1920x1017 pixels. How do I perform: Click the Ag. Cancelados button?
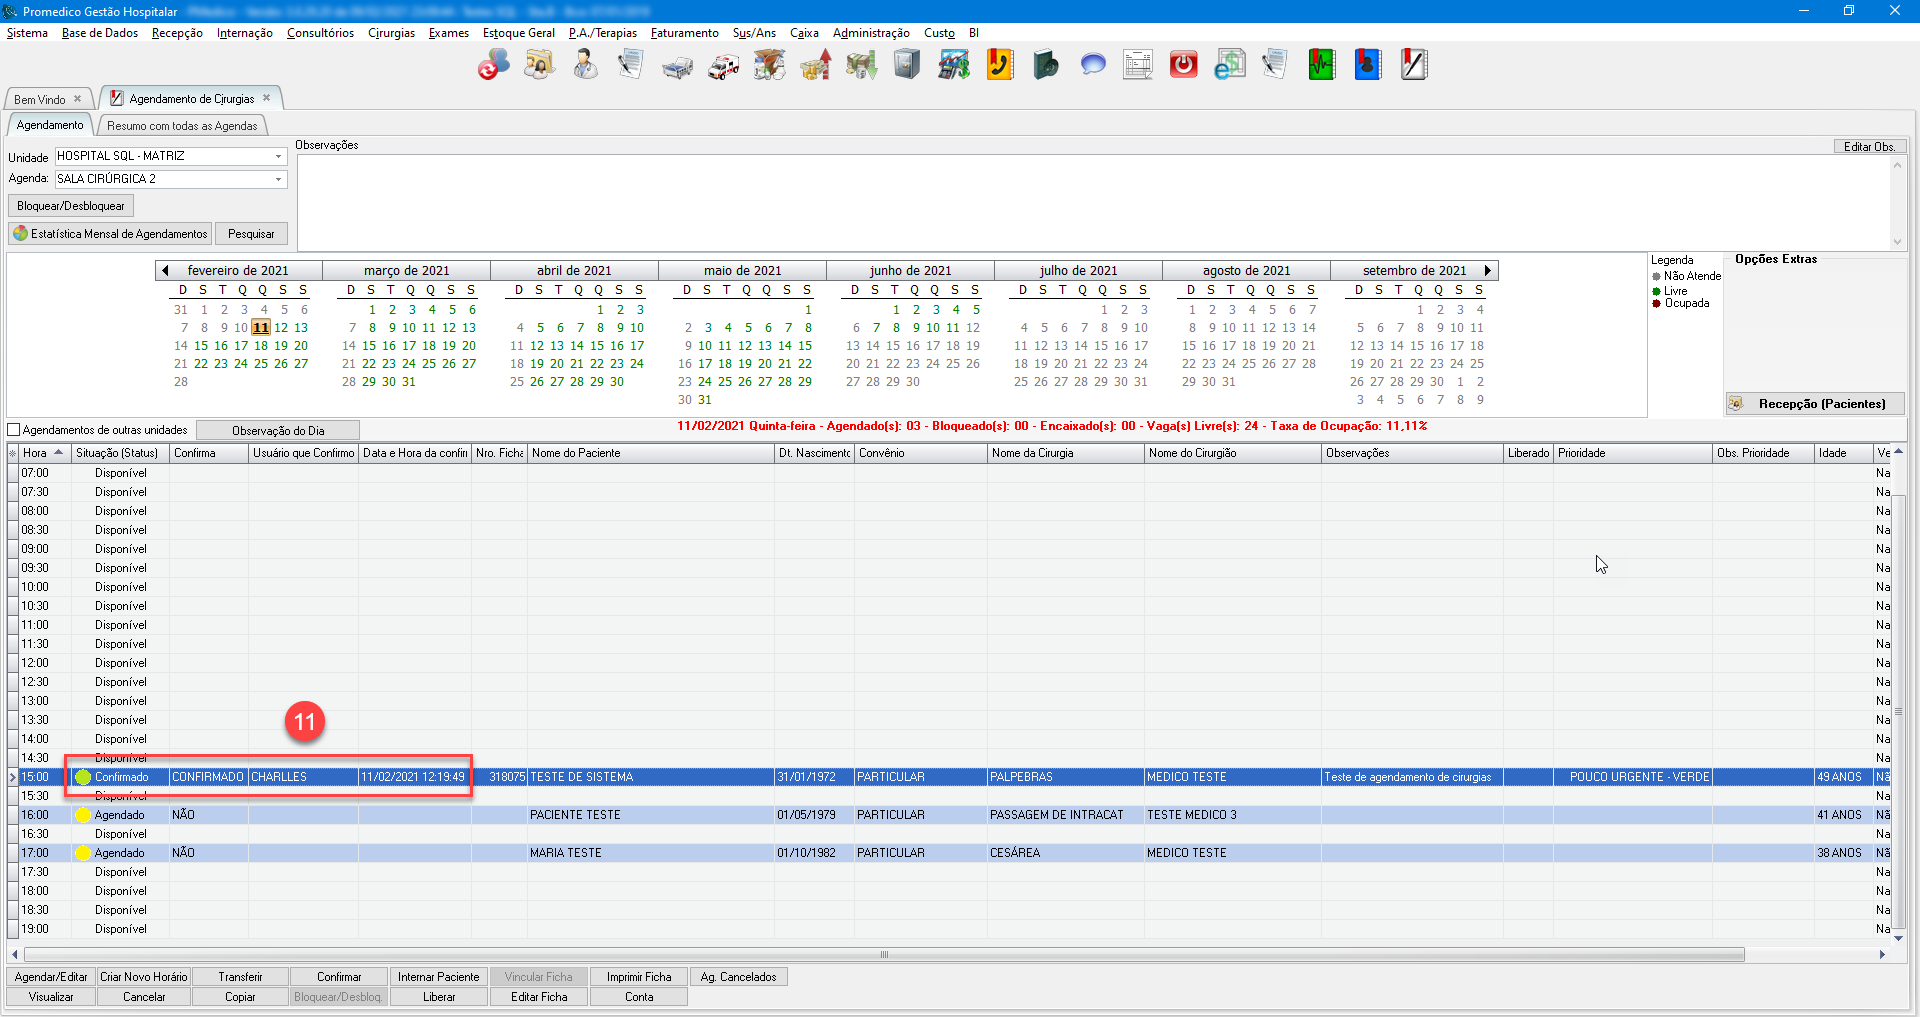click(738, 977)
